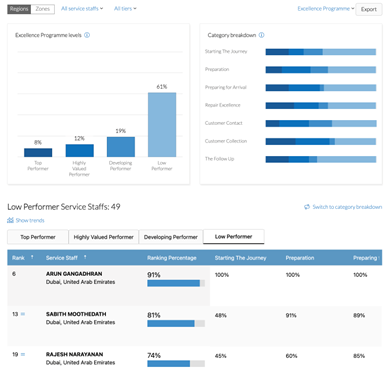The width and height of the screenshot is (390, 372).
Task: Click the Low Performer 61% chart bar
Action: [x=162, y=125]
